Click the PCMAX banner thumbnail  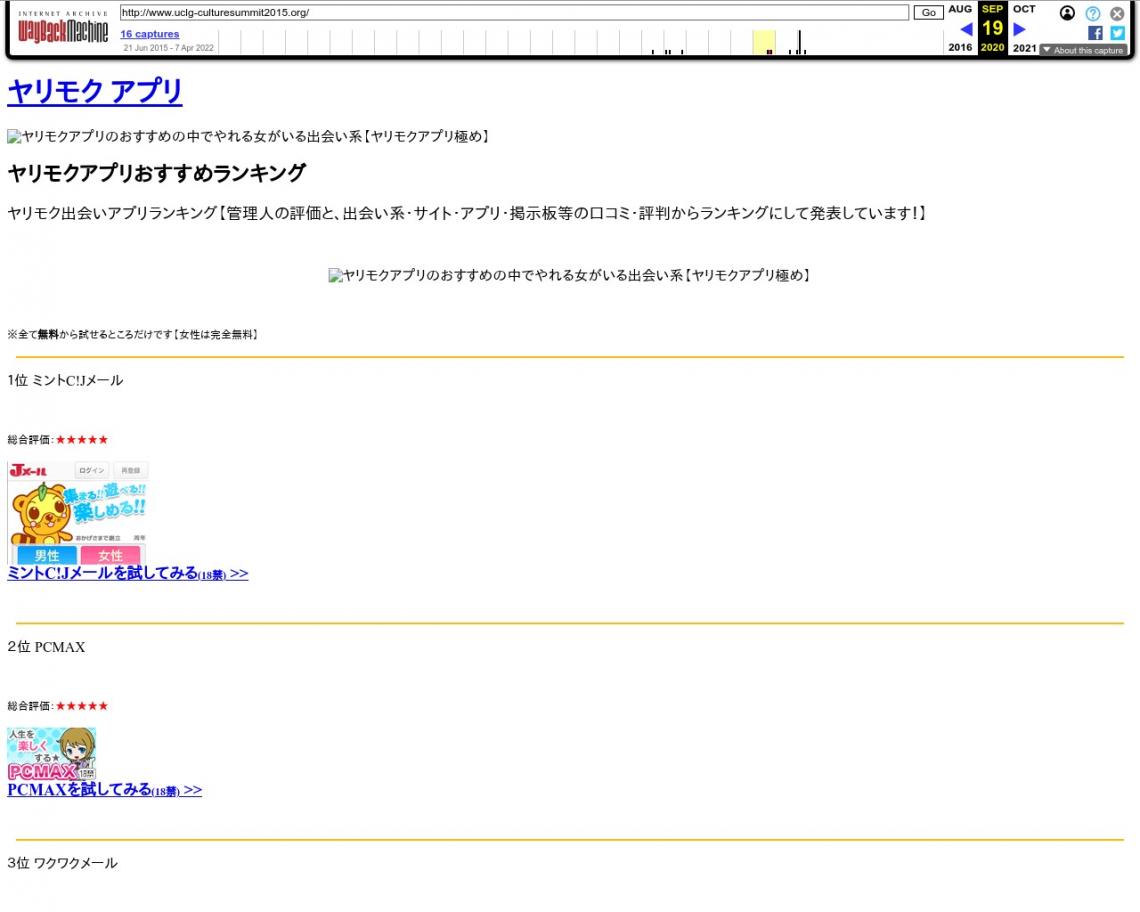tap(52, 754)
